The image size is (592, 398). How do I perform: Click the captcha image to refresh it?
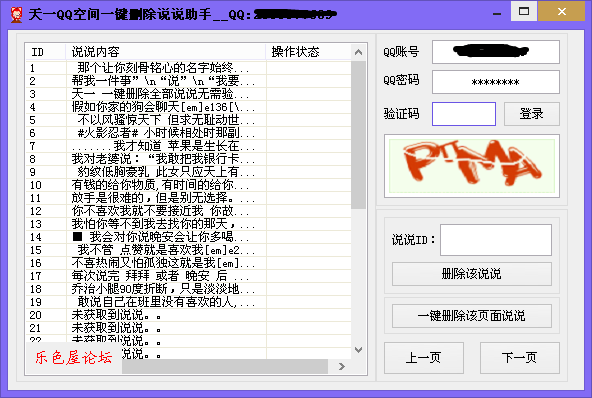[x=472, y=165]
